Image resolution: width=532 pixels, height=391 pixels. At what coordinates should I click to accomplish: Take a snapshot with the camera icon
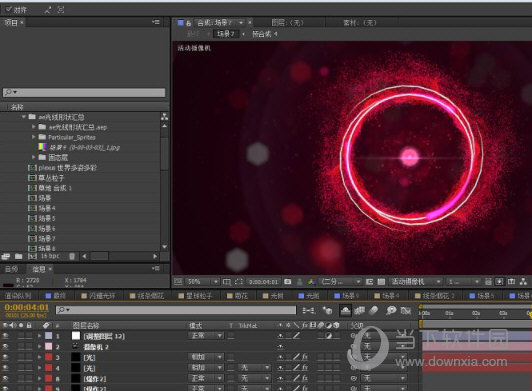pos(287,282)
